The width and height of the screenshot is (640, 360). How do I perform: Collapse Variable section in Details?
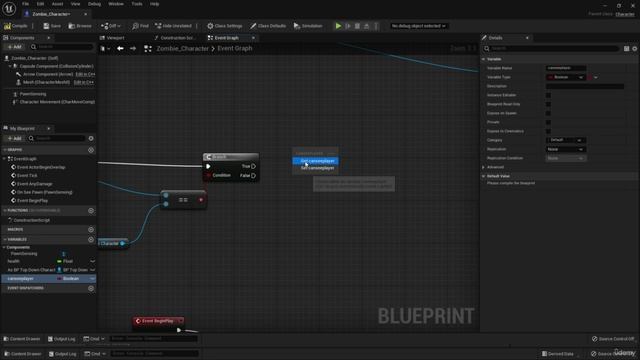coord(484,59)
